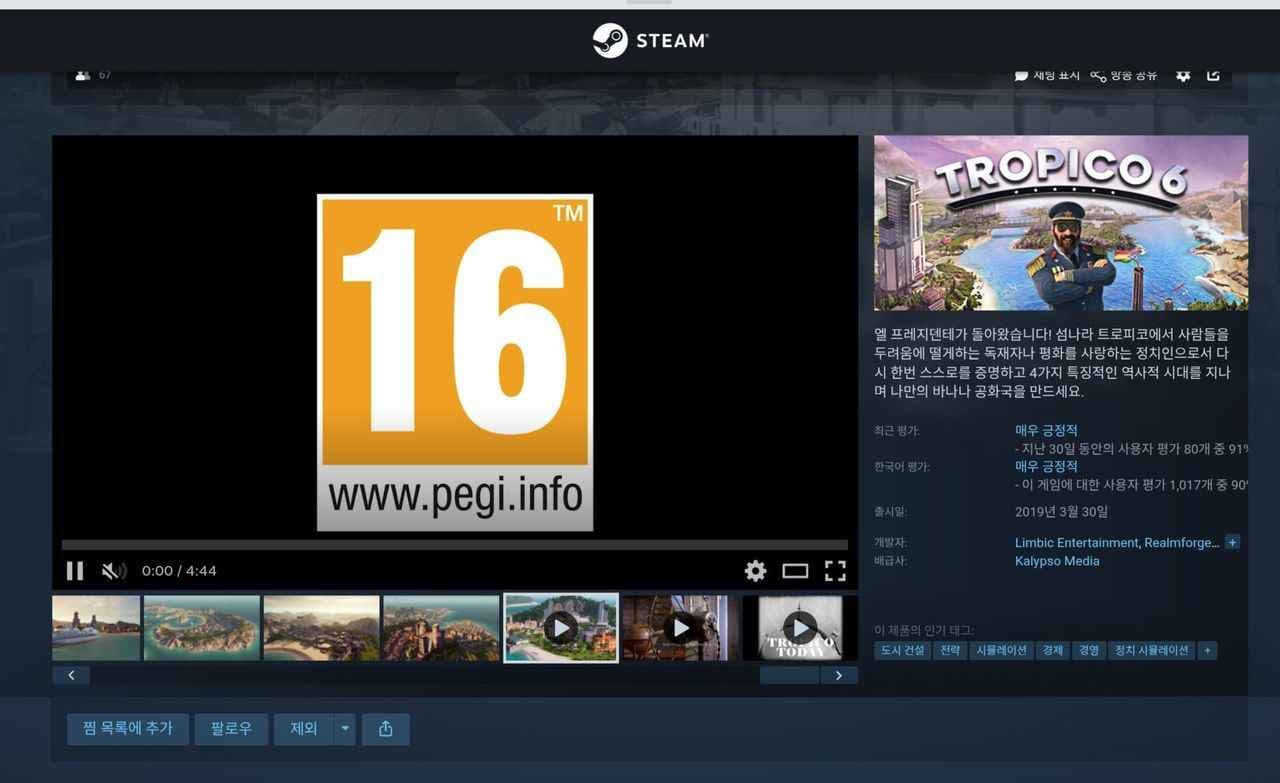
Task: Play the Tropico Today video thumbnail
Action: (x=800, y=628)
